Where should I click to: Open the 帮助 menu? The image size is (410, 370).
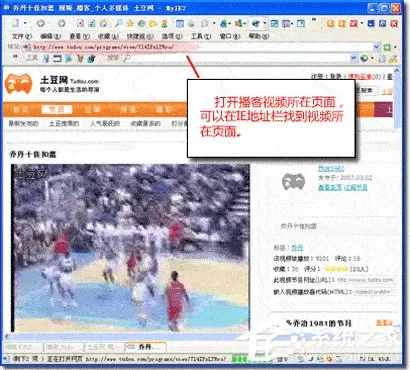click(259, 36)
